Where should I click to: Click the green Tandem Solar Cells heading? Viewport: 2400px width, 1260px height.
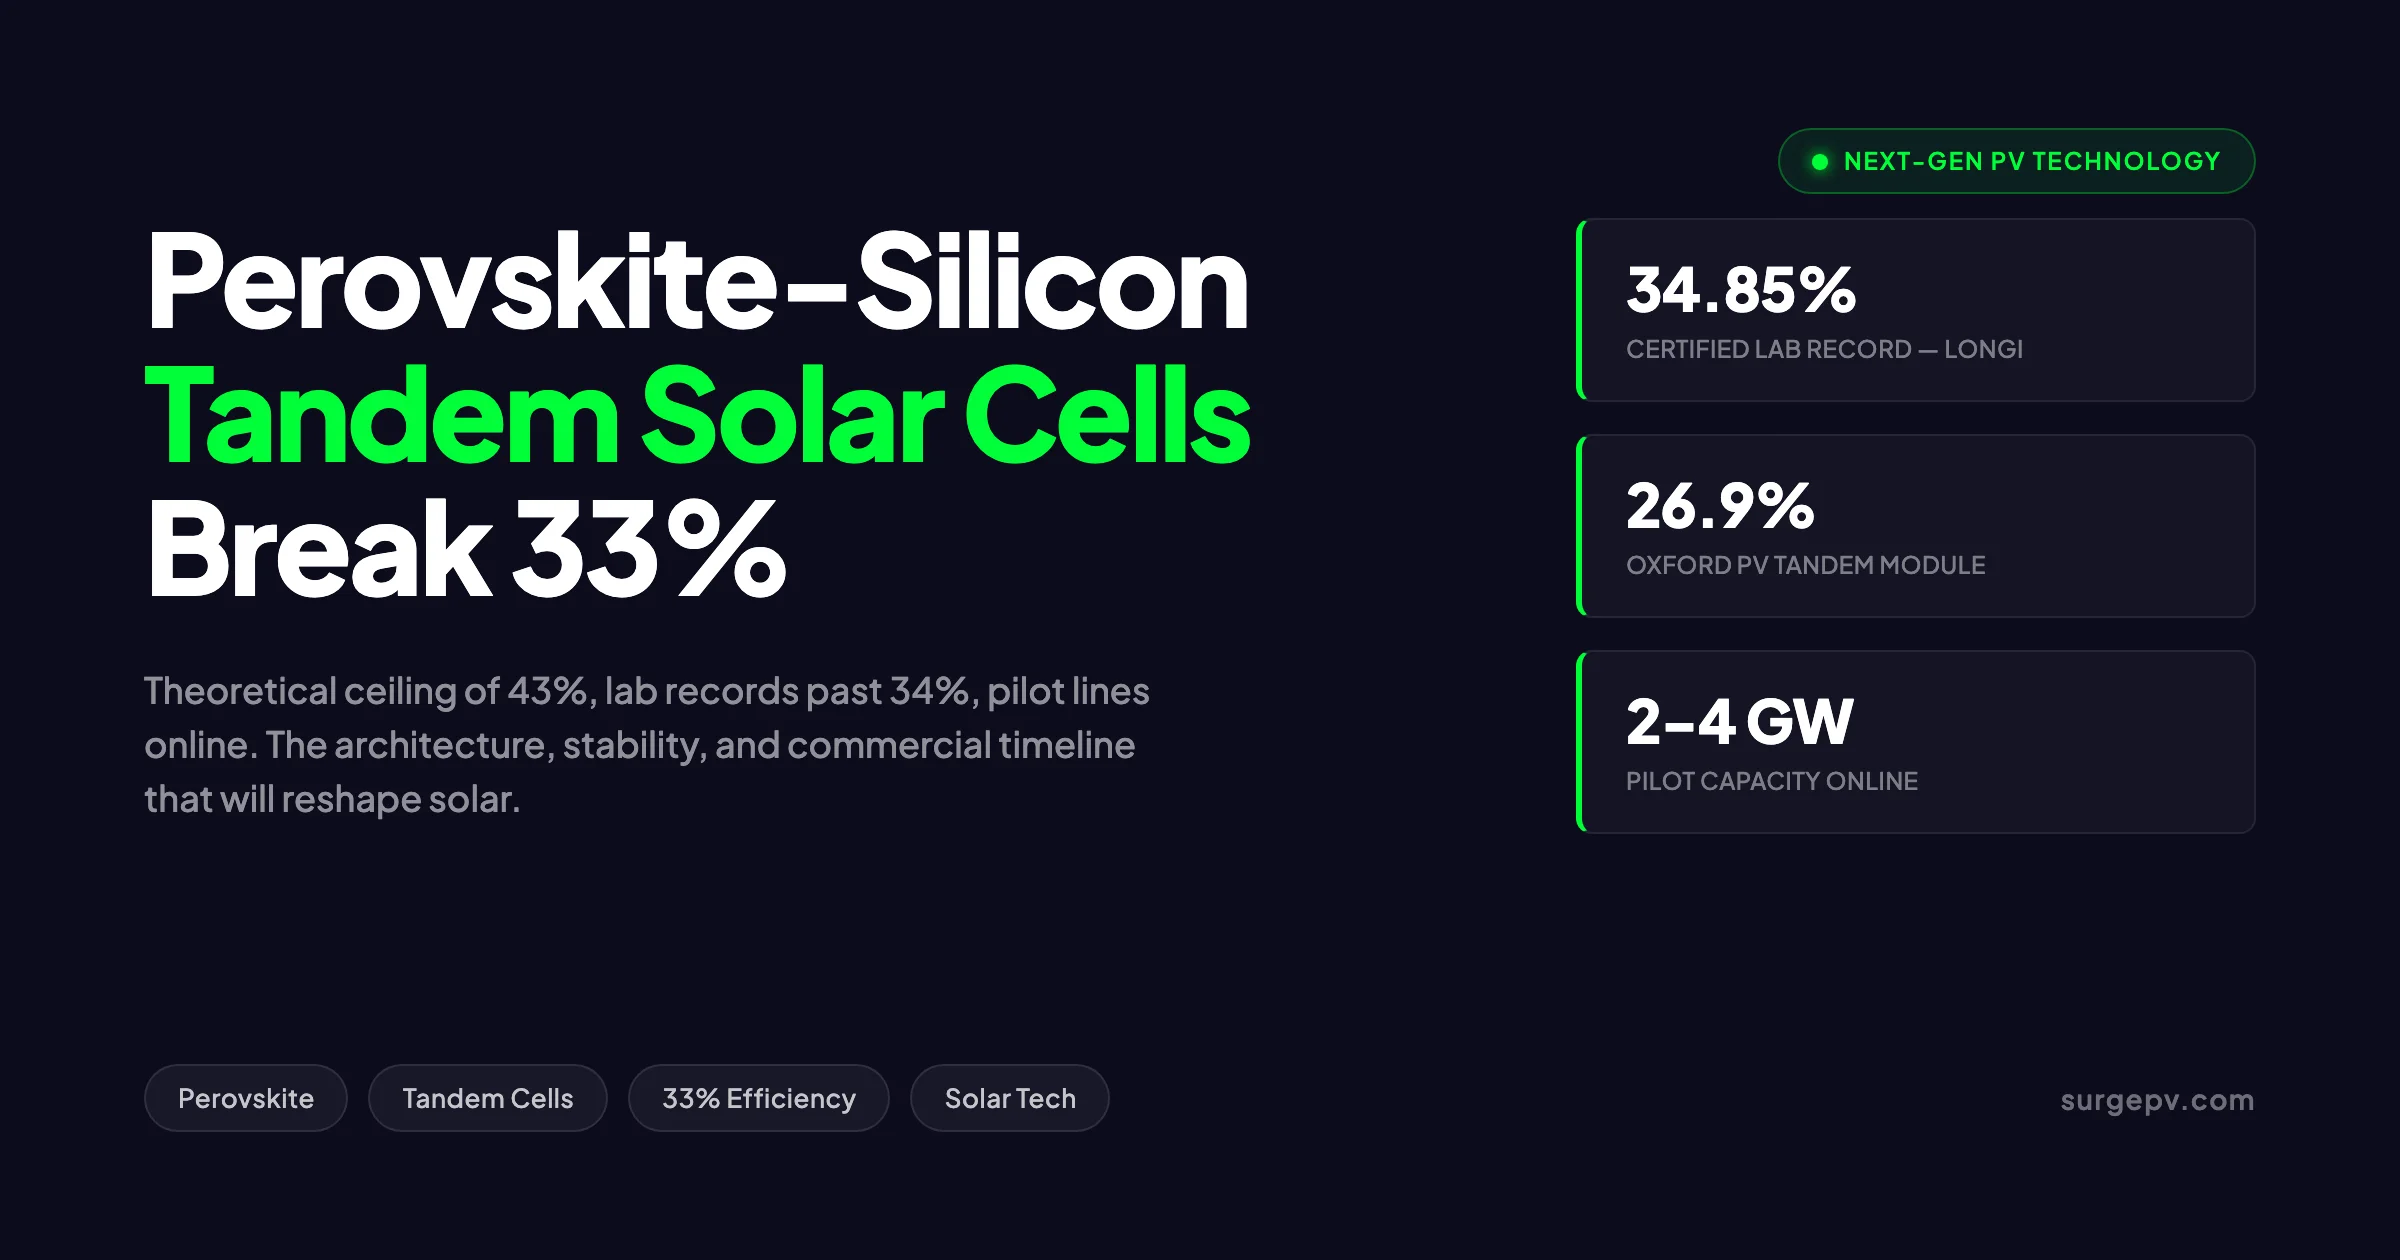698,414
